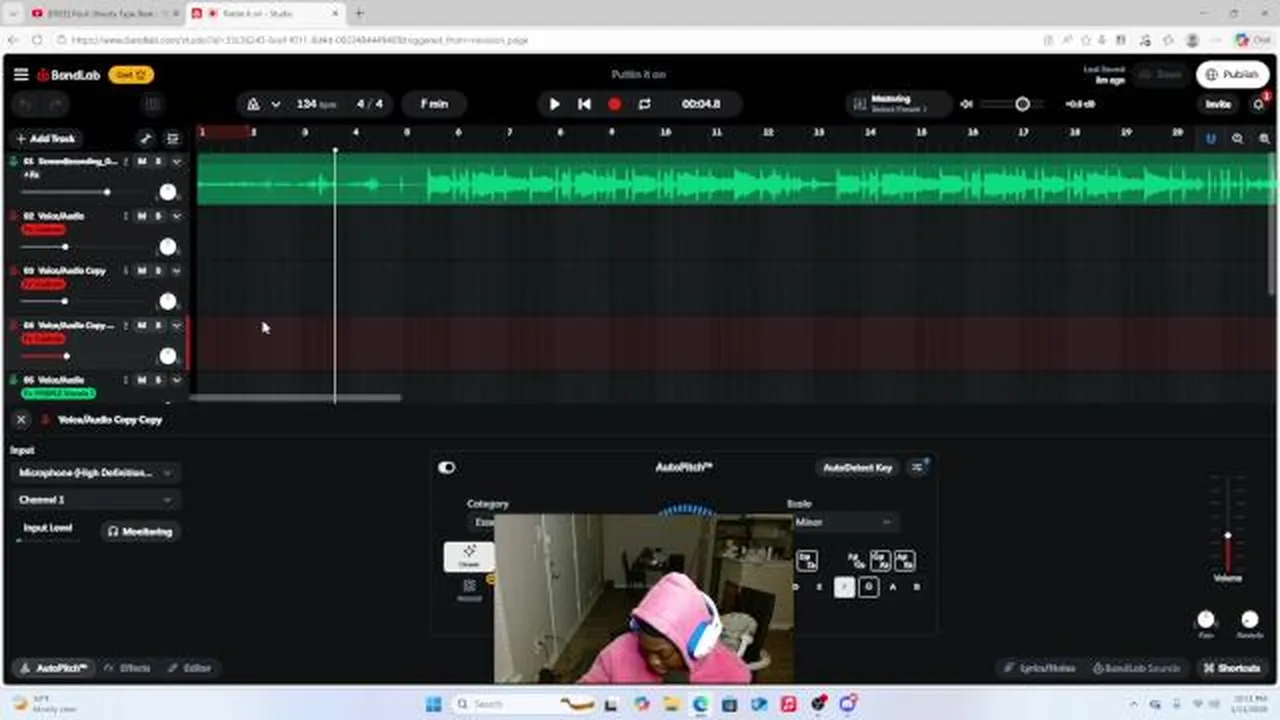Click the green waveform region on track 01
Viewport: 1280px width, 720px height.
(735, 180)
